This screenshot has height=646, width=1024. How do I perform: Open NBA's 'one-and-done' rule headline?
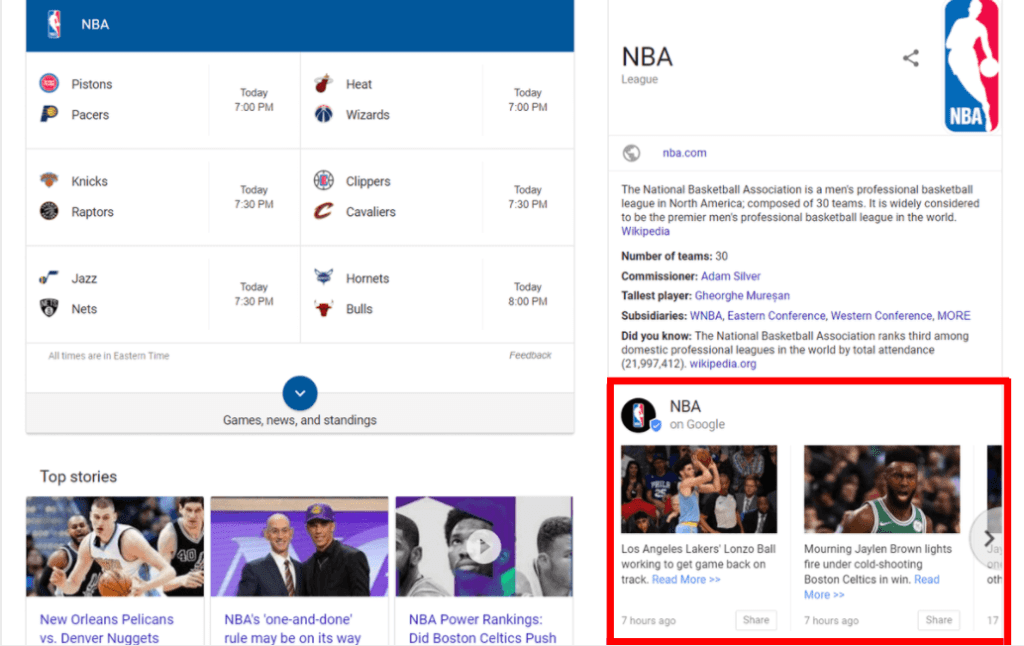click(x=292, y=628)
